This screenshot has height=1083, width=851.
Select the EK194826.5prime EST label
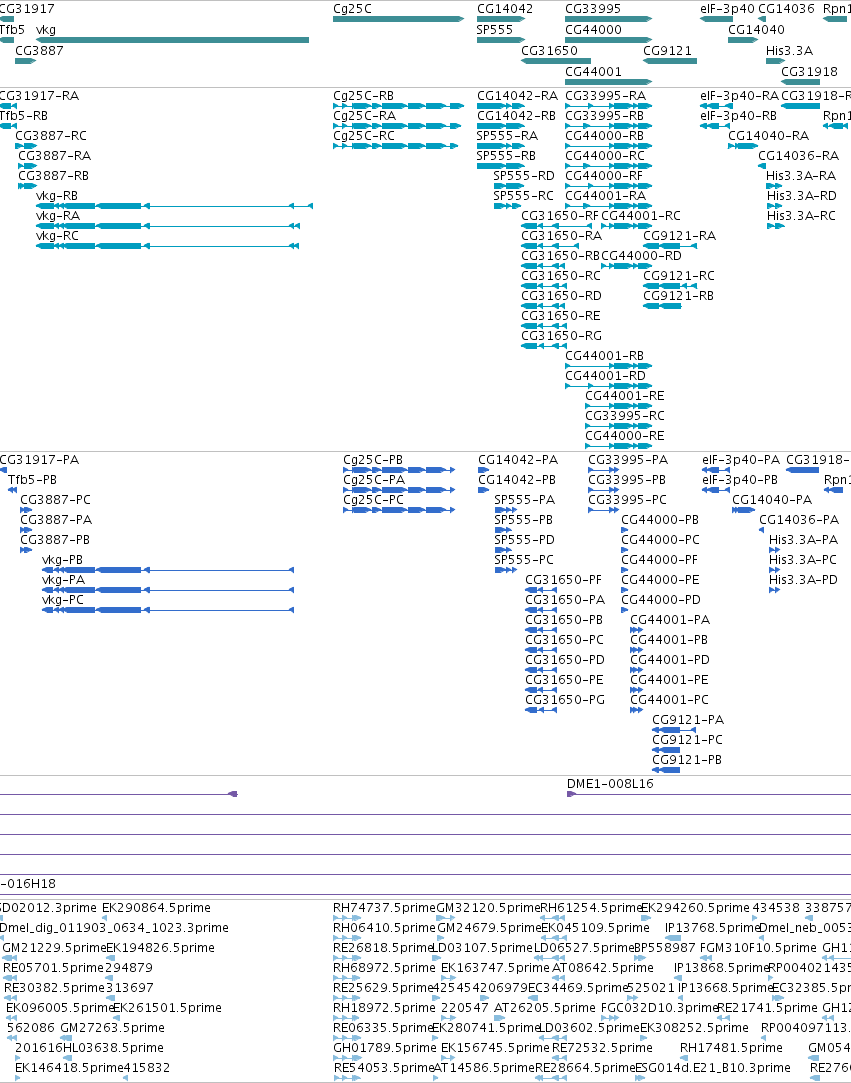pos(160,948)
